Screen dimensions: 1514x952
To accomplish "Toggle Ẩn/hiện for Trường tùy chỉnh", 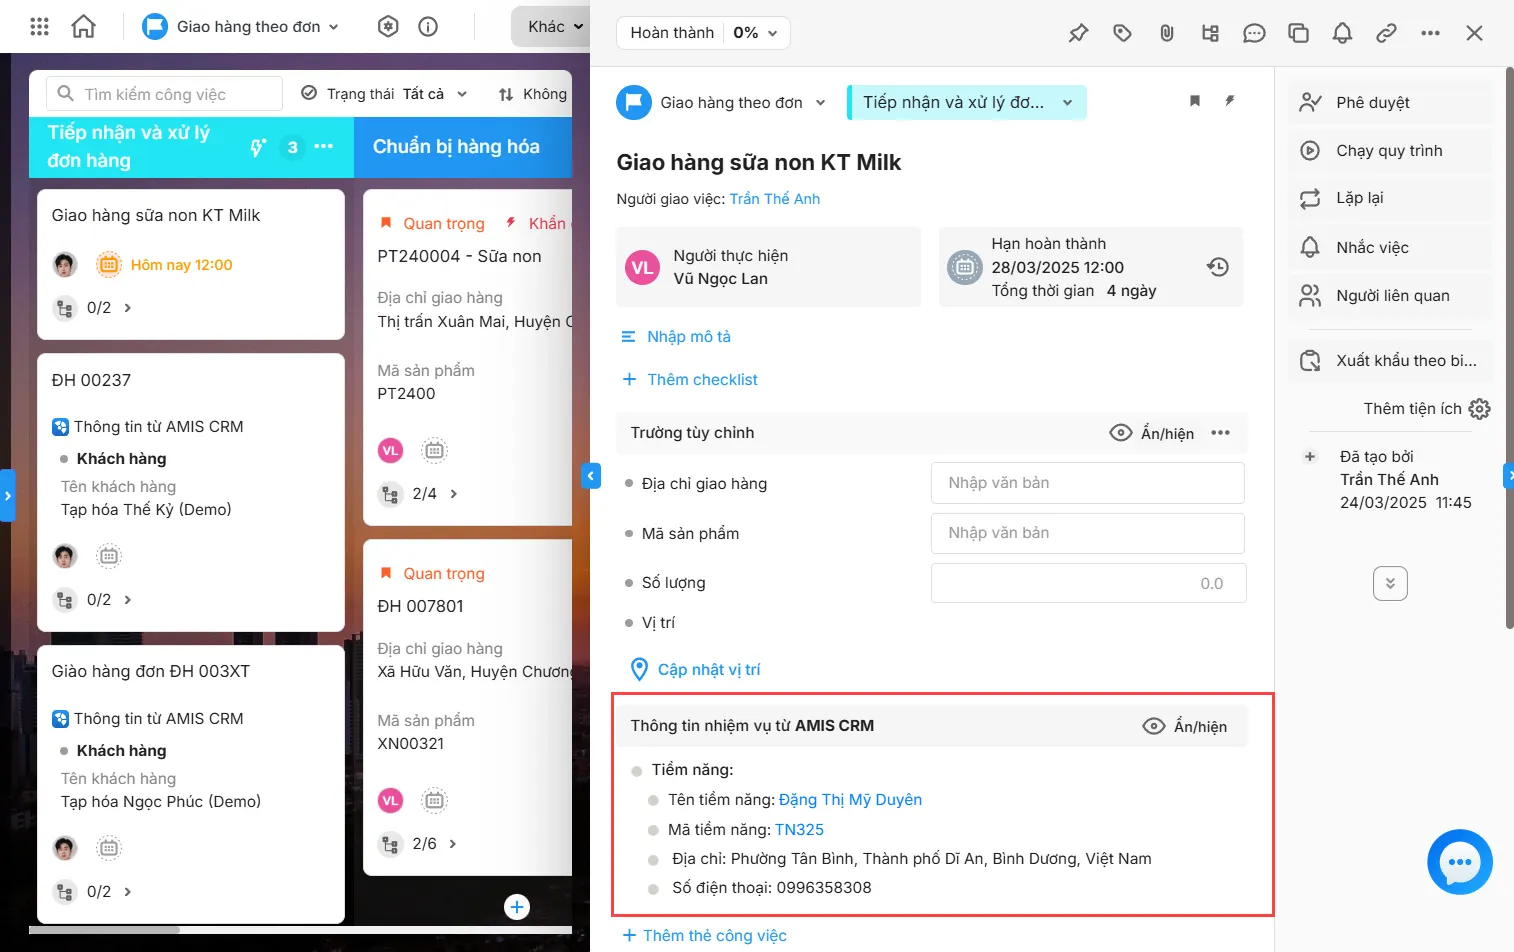I will click(1152, 433).
